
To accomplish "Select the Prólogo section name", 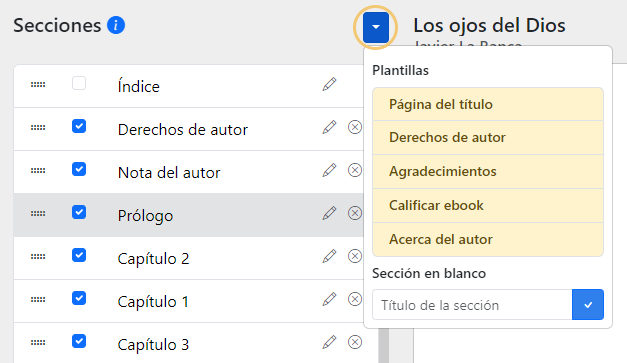I will (145, 216).
